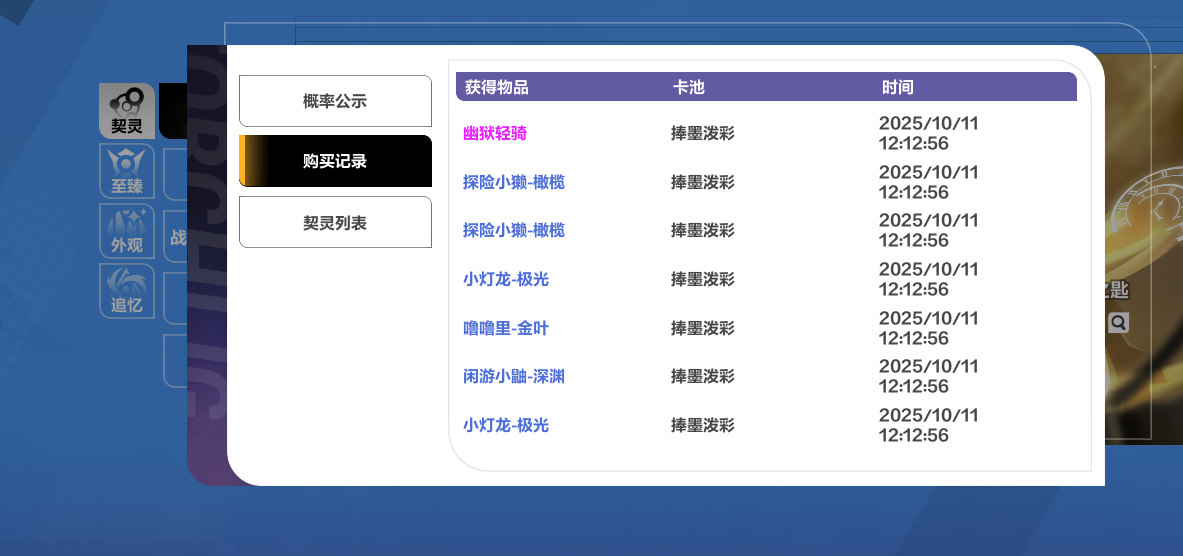Switch to the 概率公示 tab
The width and height of the screenshot is (1183, 556).
click(x=335, y=101)
